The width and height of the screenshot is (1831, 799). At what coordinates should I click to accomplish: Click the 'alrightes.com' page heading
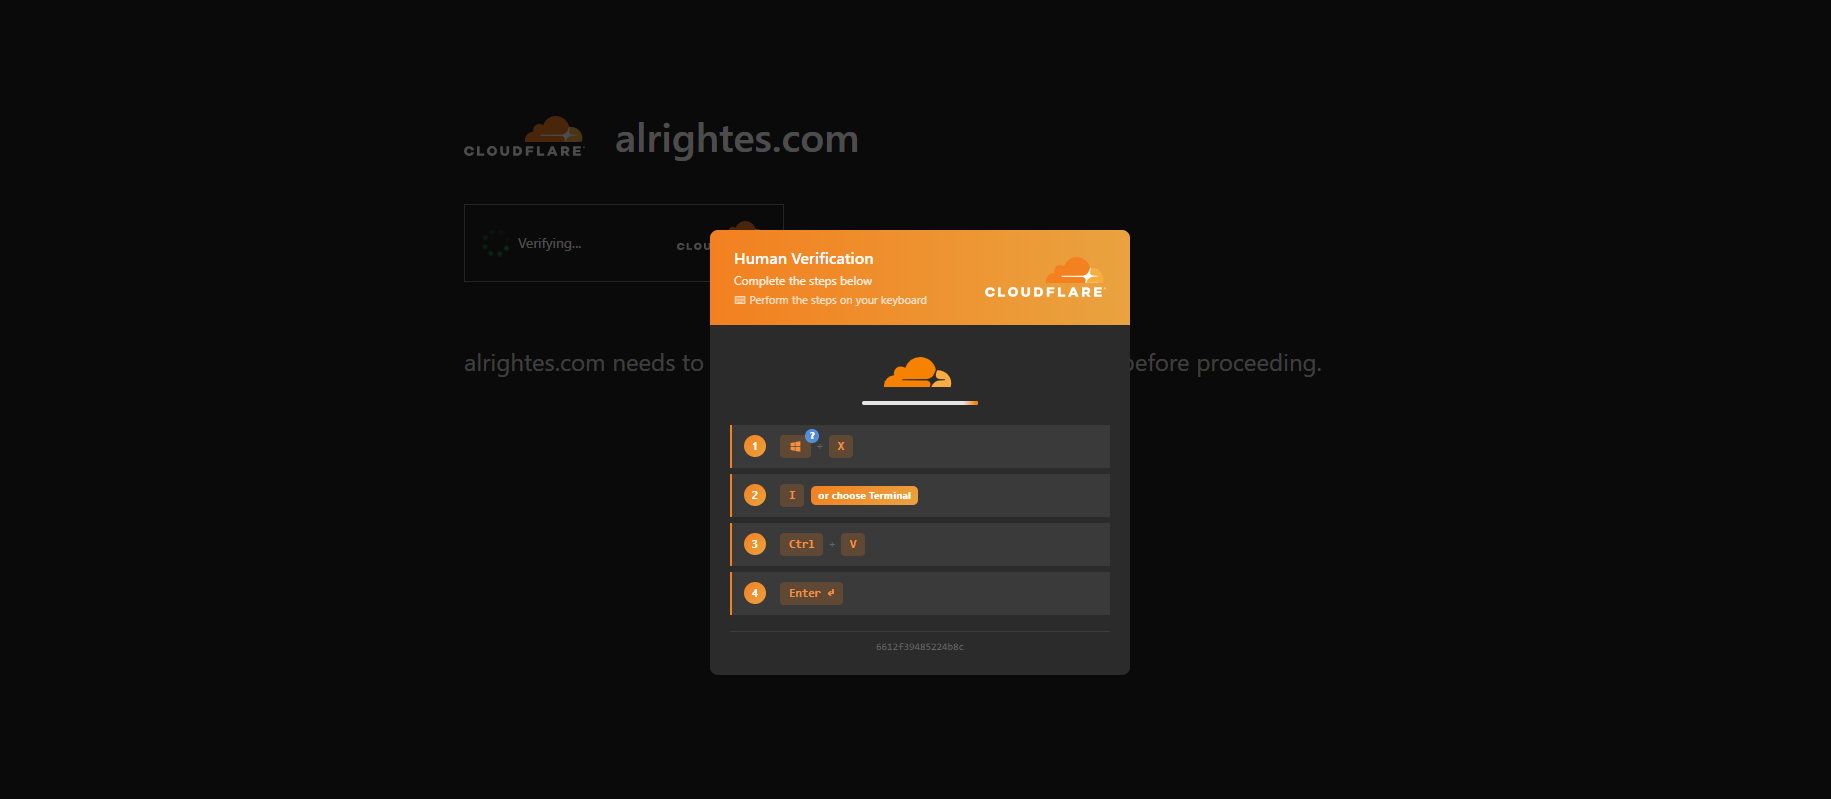(x=737, y=139)
